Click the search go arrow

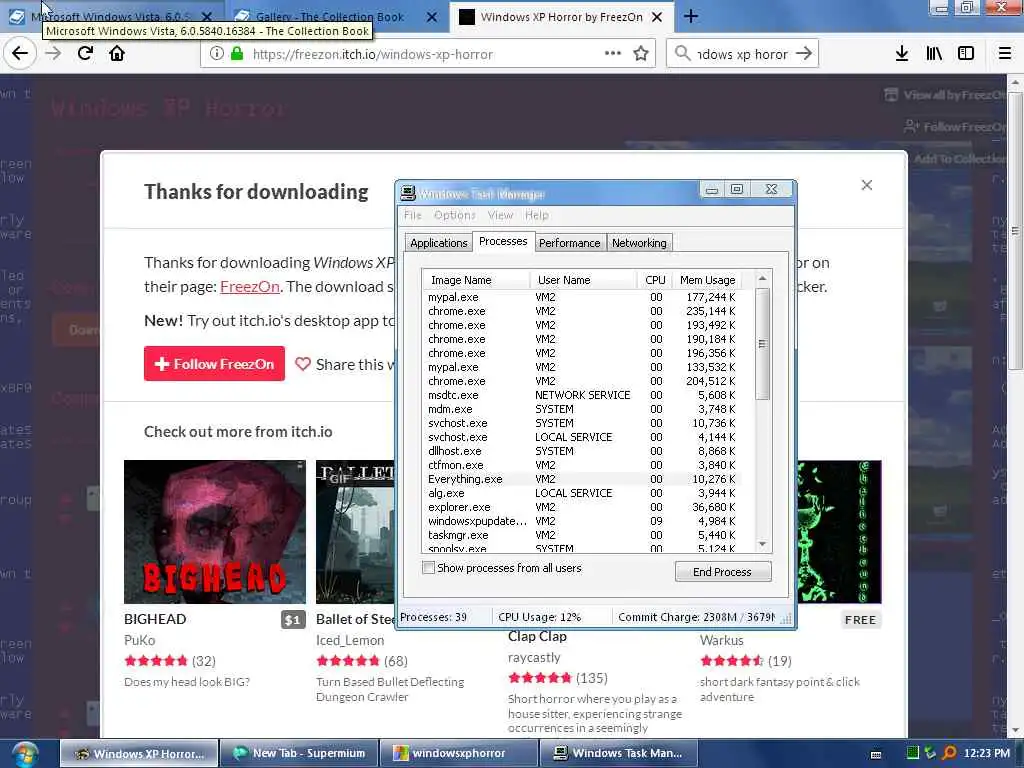(x=804, y=54)
